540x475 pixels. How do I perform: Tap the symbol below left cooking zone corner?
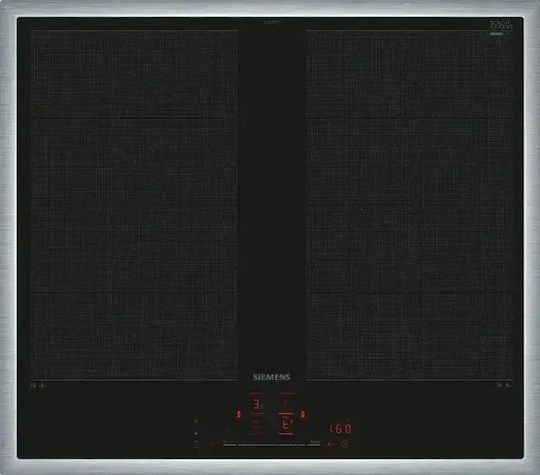(39, 386)
